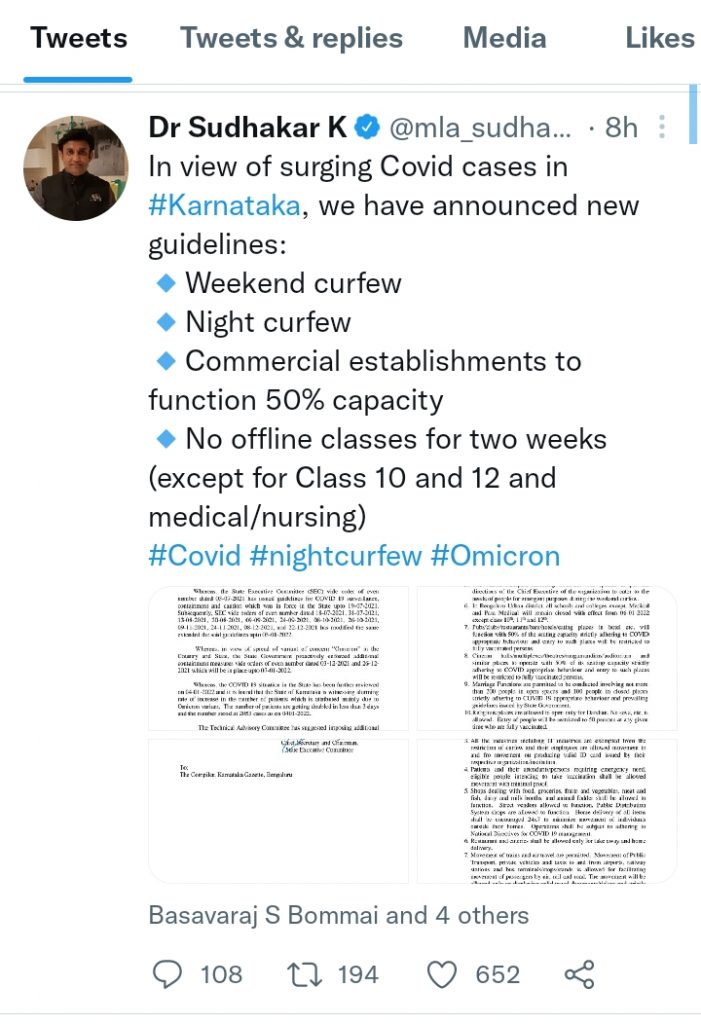701x1024 pixels.
Task: Switch to the Tweets tab
Action: point(78,39)
